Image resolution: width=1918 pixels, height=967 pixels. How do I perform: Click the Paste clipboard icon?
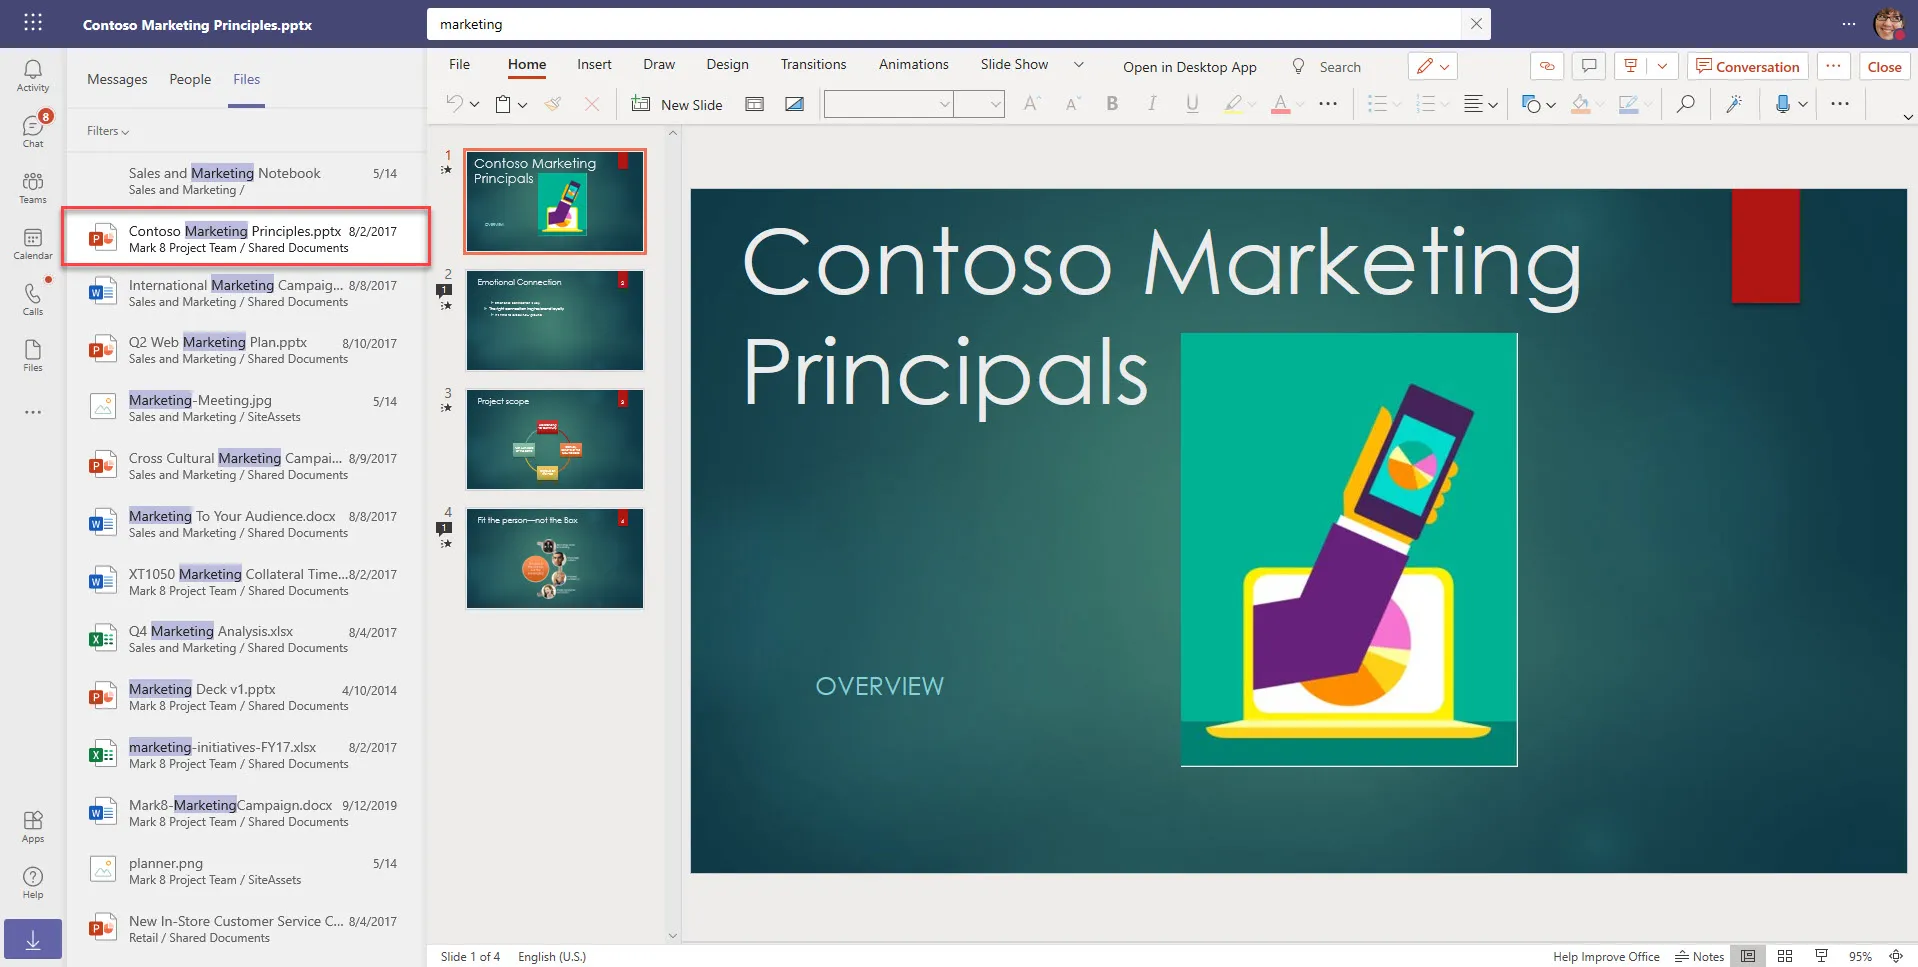pos(504,103)
